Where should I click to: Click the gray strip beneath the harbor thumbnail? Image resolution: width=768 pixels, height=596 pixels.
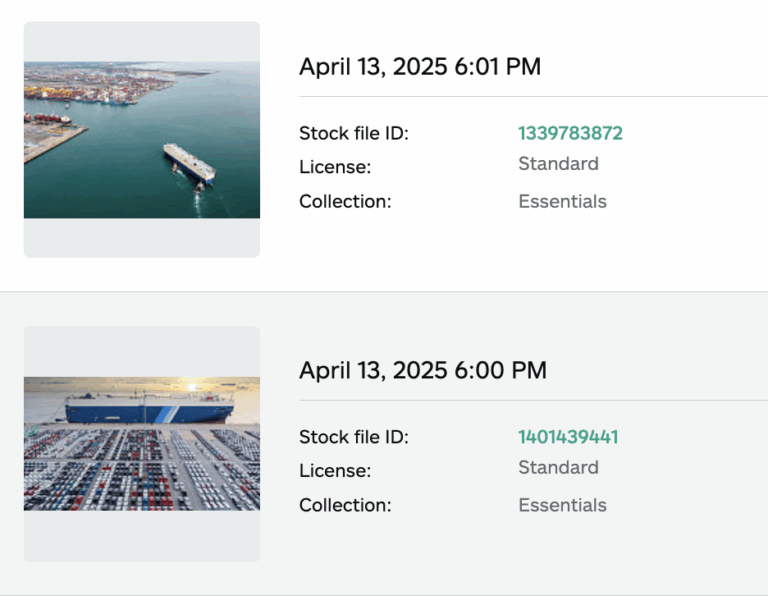pyautogui.click(x=141, y=238)
